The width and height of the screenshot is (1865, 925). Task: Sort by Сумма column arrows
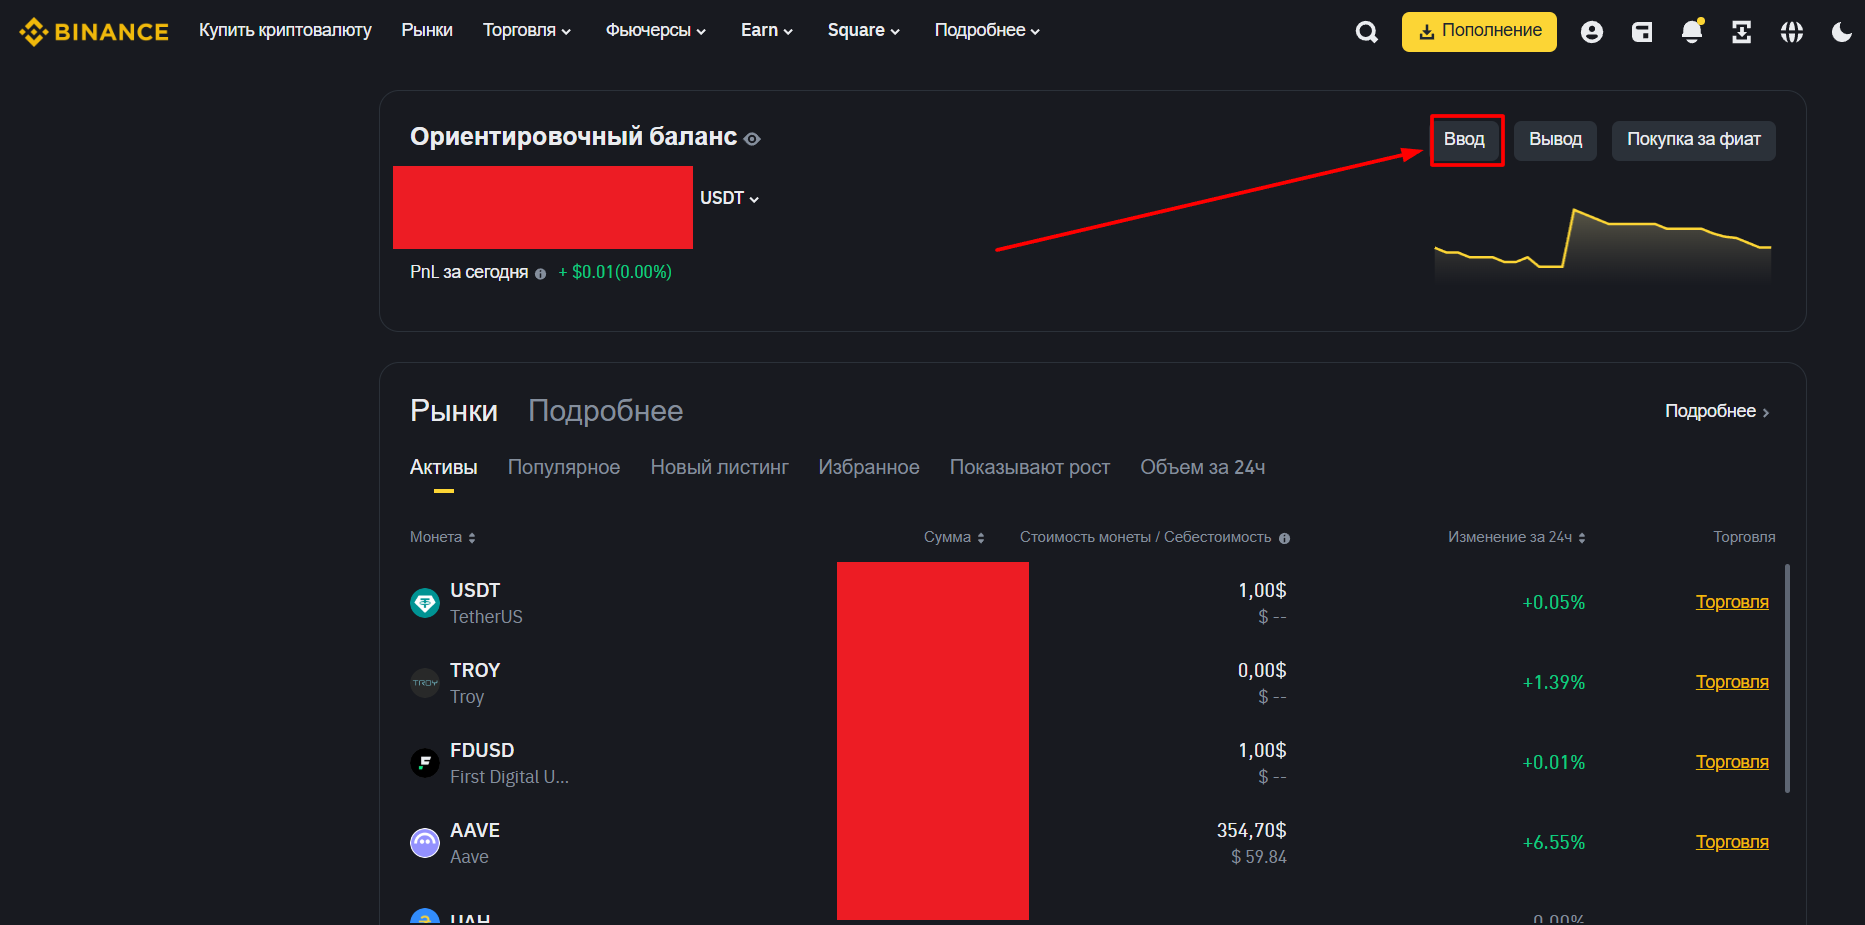click(x=981, y=538)
